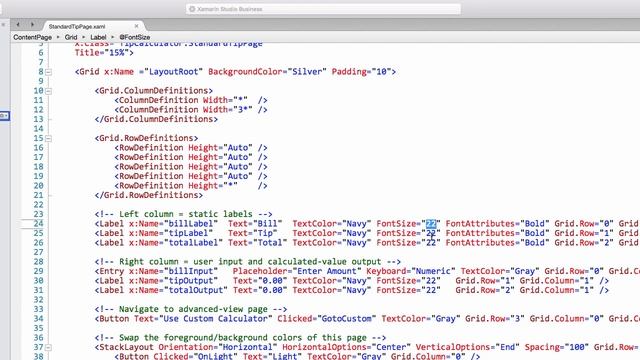Image resolution: width=640 pixels, height=360 pixels.
Task: Collapse Grid.RowDefinitions fold at line 15
Action: coord(49,139)
